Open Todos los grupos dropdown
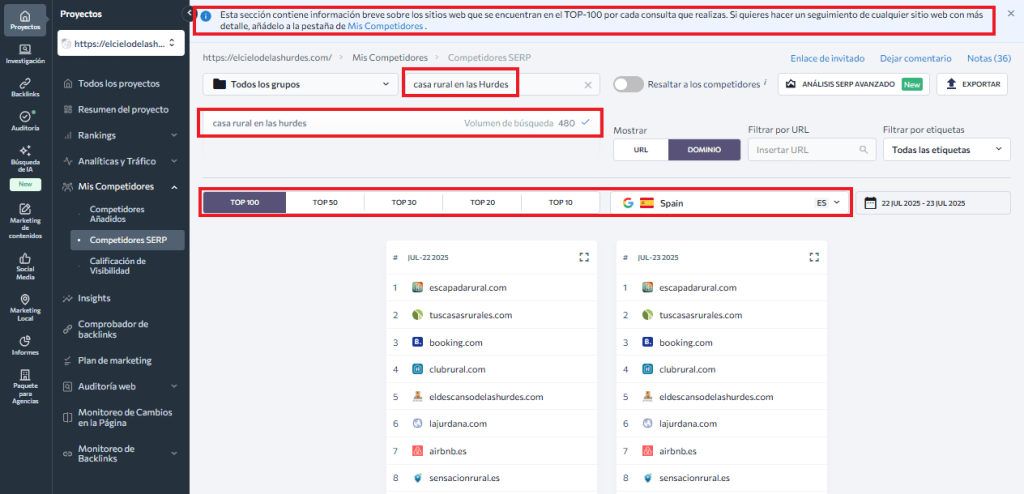The width and height of the screenshot is (1024, 494). coord(300,84)
